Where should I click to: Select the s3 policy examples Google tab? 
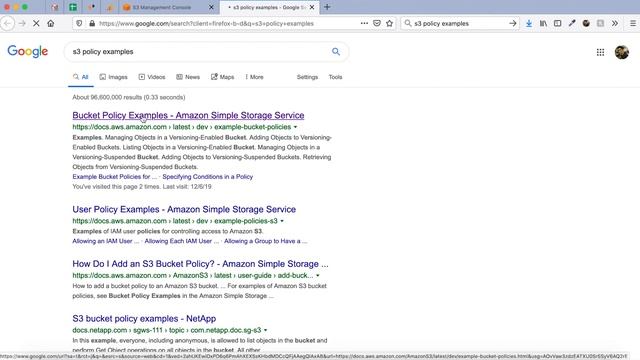coord(269,7)
